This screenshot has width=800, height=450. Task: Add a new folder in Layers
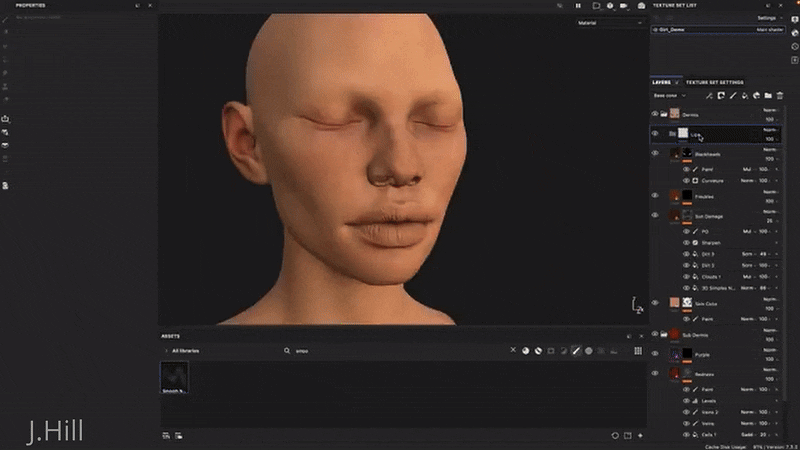pyautogui.click(x=768, y=96)
